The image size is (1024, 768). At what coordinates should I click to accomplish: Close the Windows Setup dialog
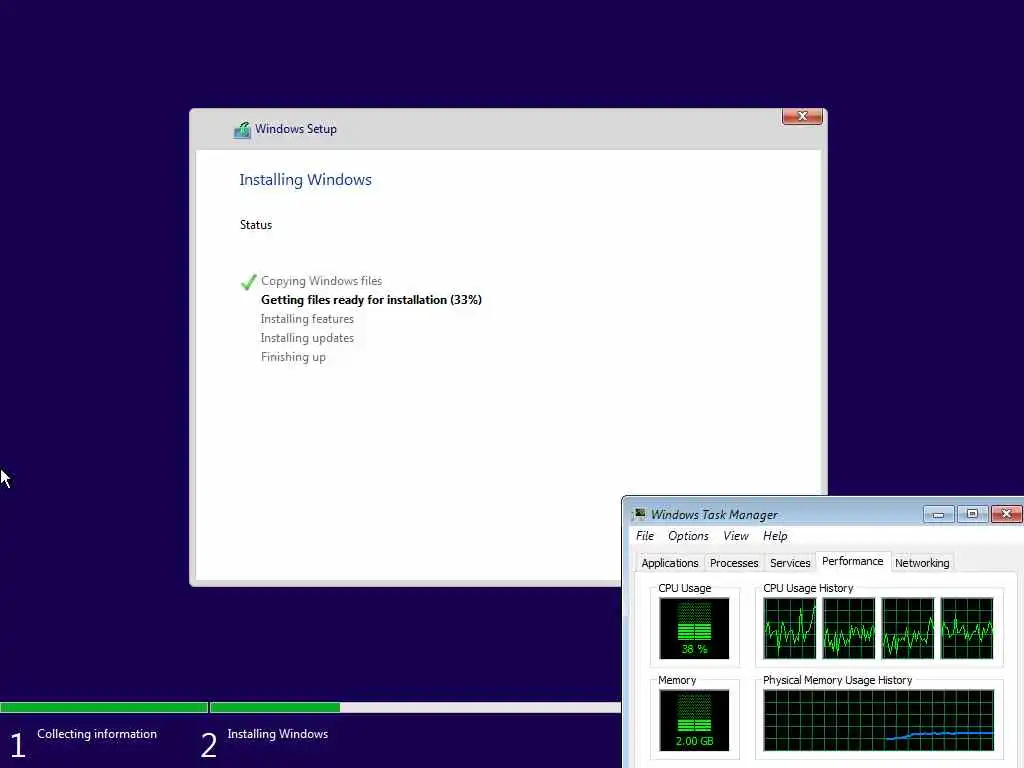point(802,116)
